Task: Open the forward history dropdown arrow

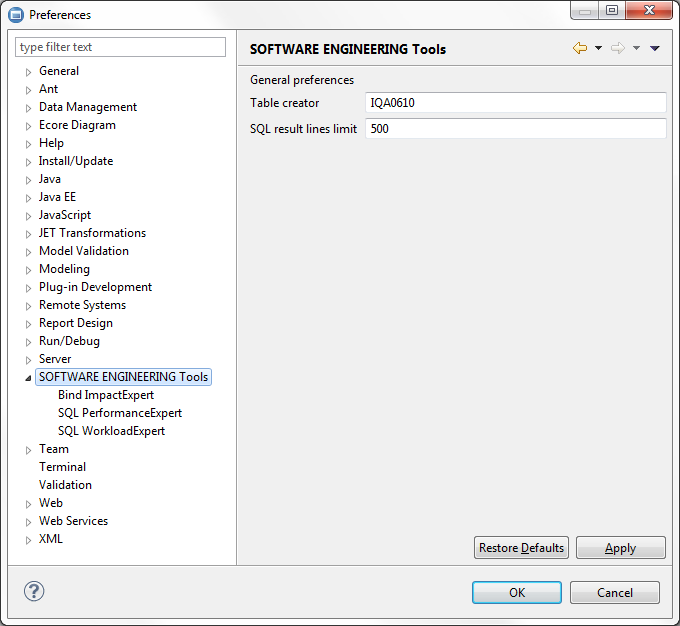Action: tap(636, 48)
